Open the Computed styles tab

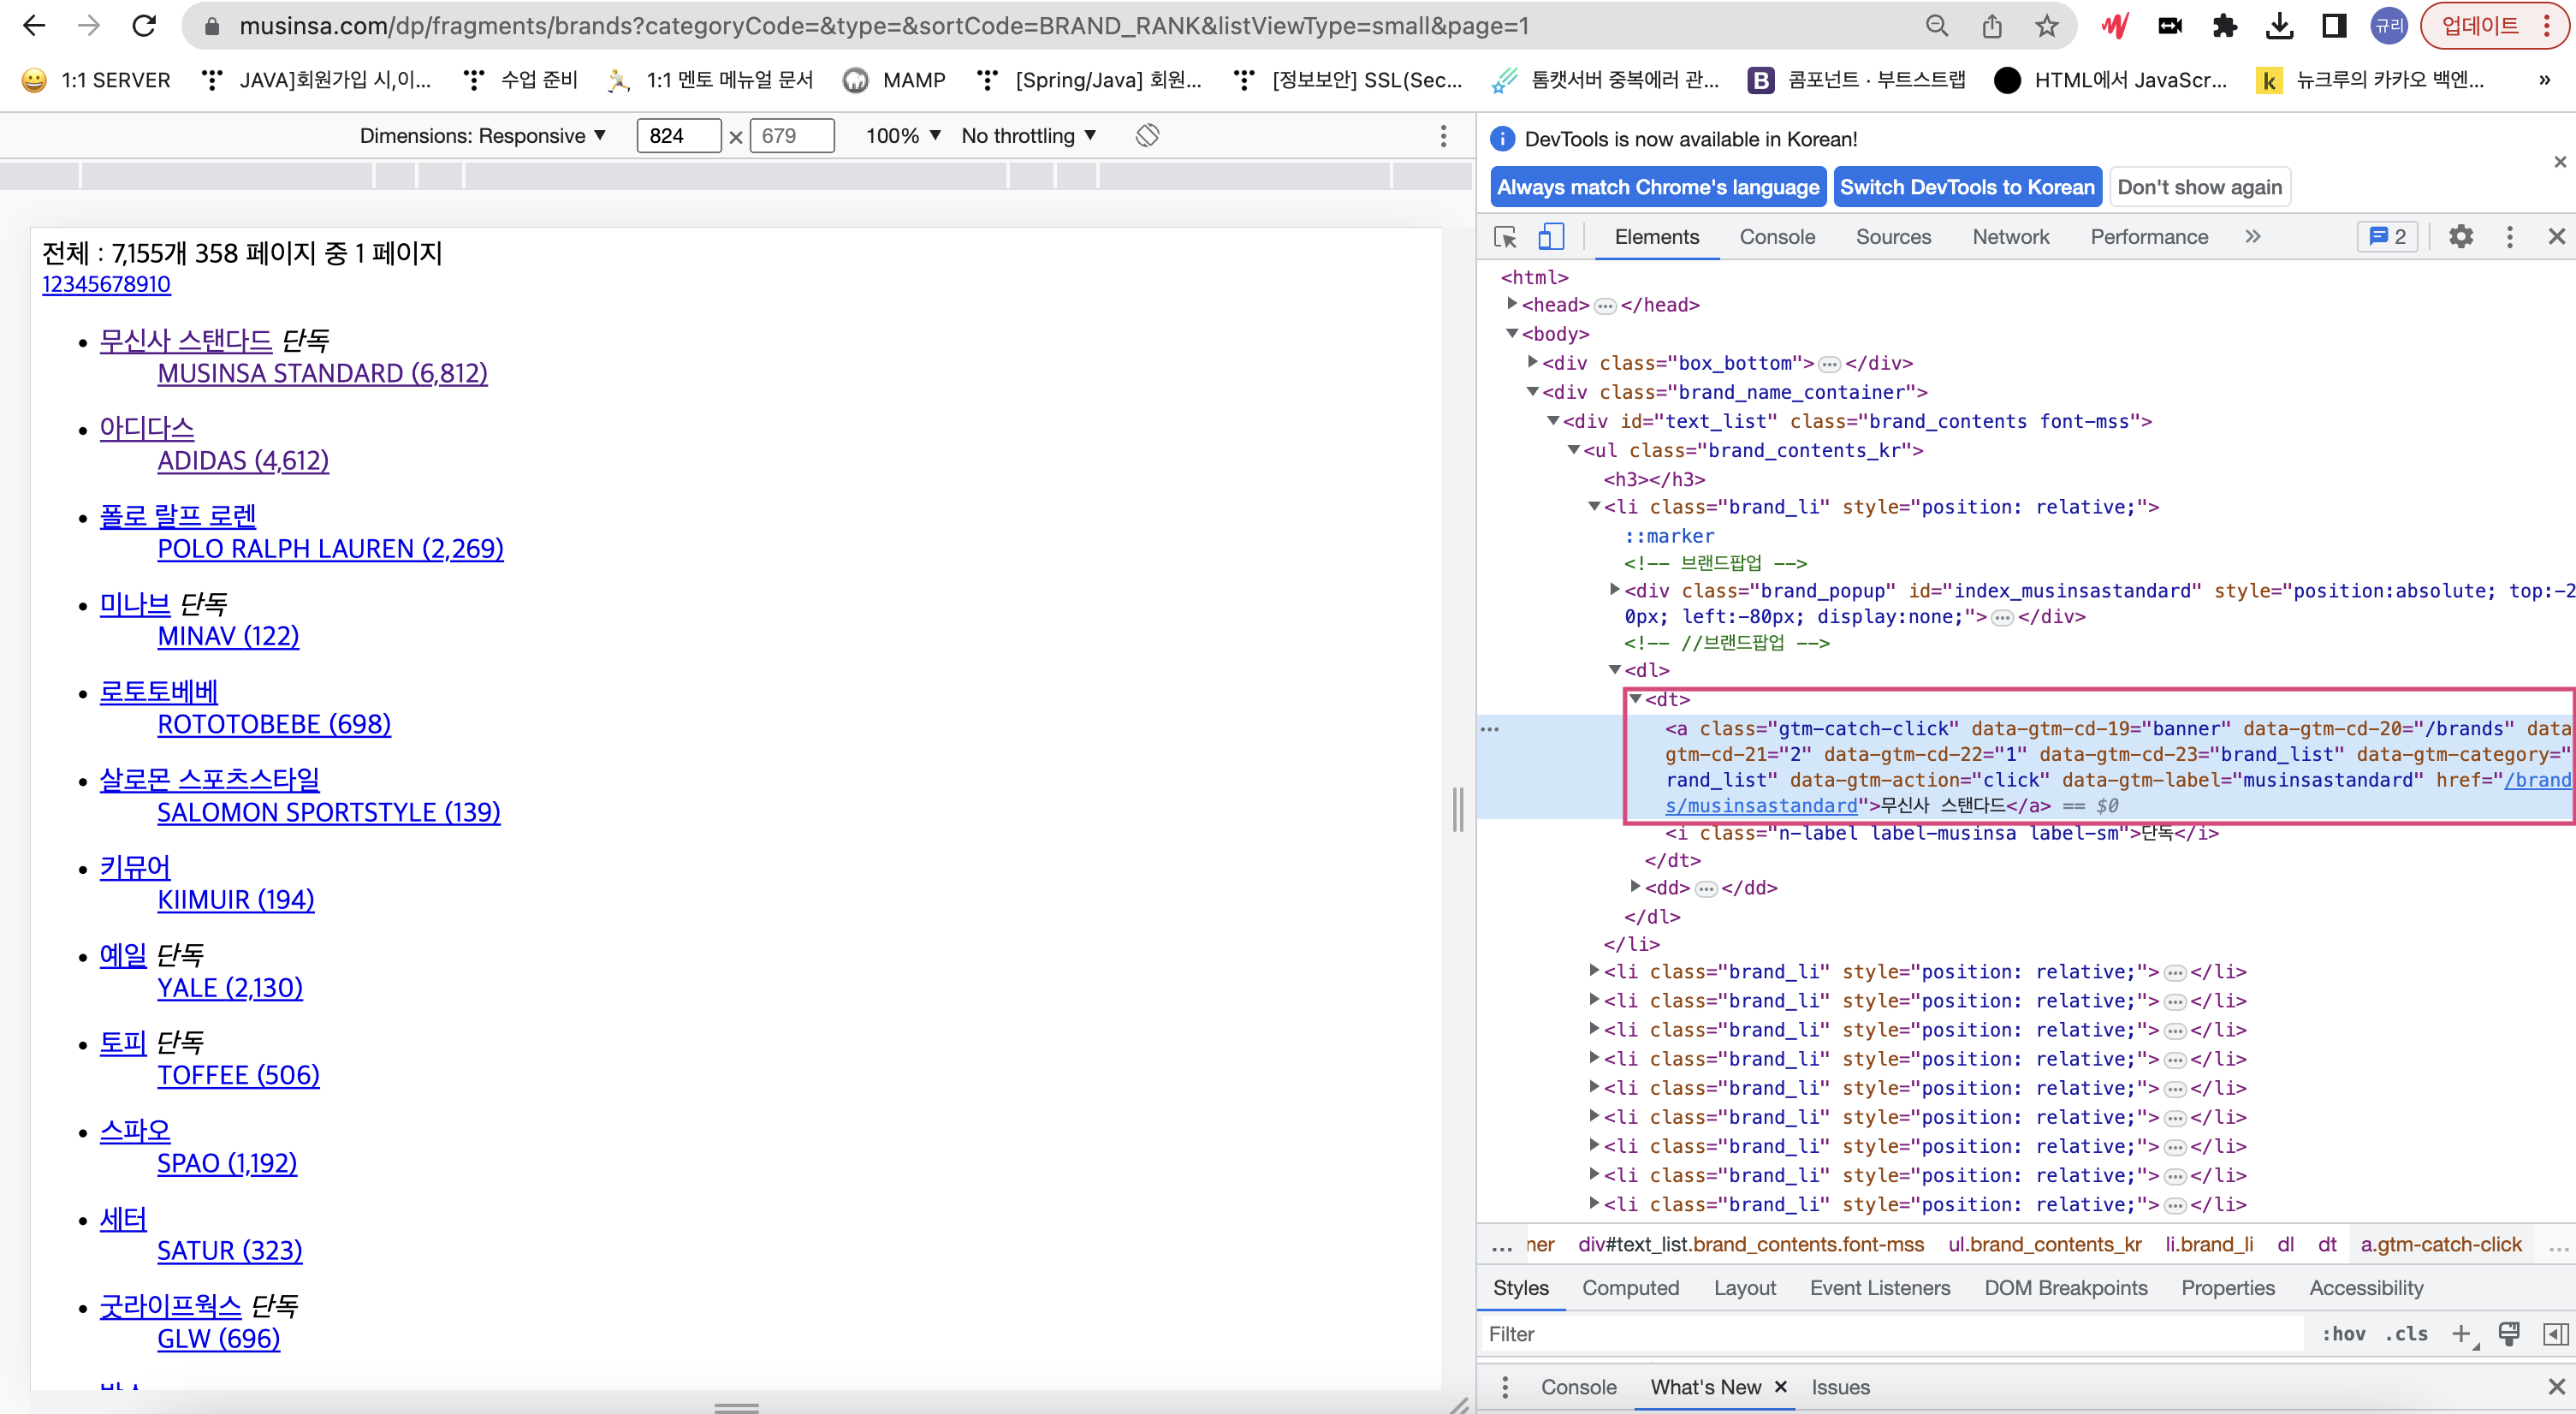click(1630, 1288)
